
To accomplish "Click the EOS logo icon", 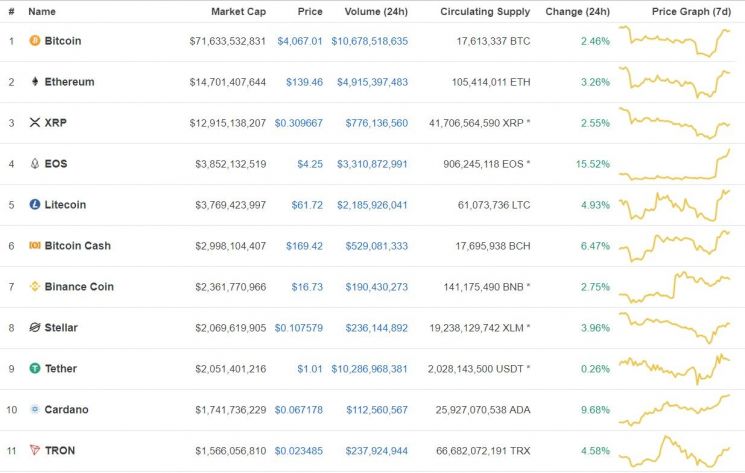I will pos(35,164).
